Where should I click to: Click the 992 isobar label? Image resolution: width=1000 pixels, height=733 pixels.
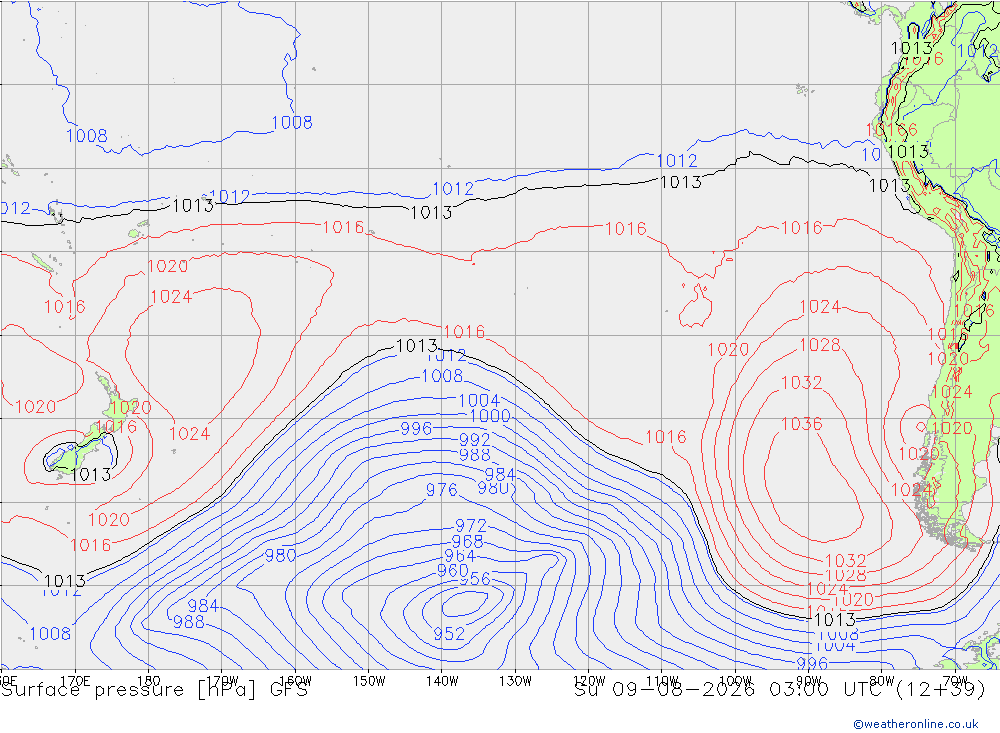[x=474, y=440]
